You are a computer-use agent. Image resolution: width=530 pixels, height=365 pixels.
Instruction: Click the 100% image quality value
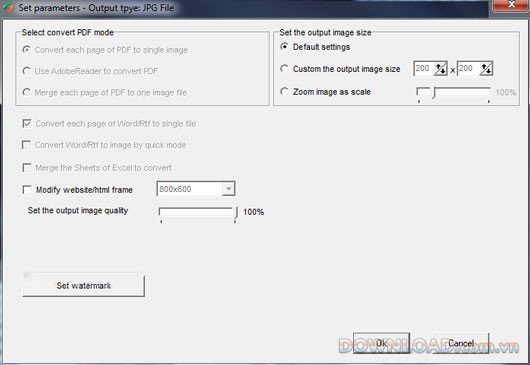coord(254,212)
